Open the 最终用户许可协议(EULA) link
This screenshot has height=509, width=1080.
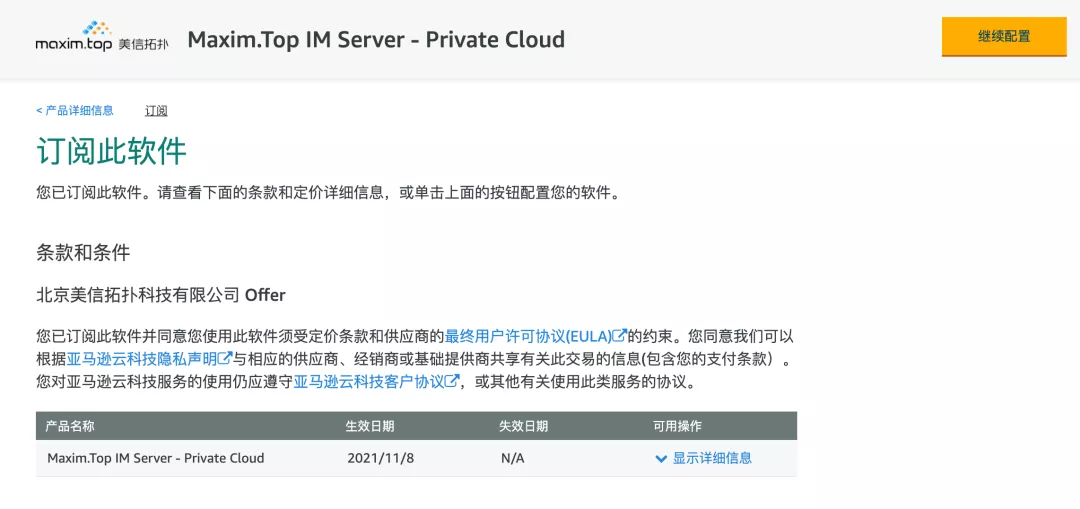coord(528,336)
